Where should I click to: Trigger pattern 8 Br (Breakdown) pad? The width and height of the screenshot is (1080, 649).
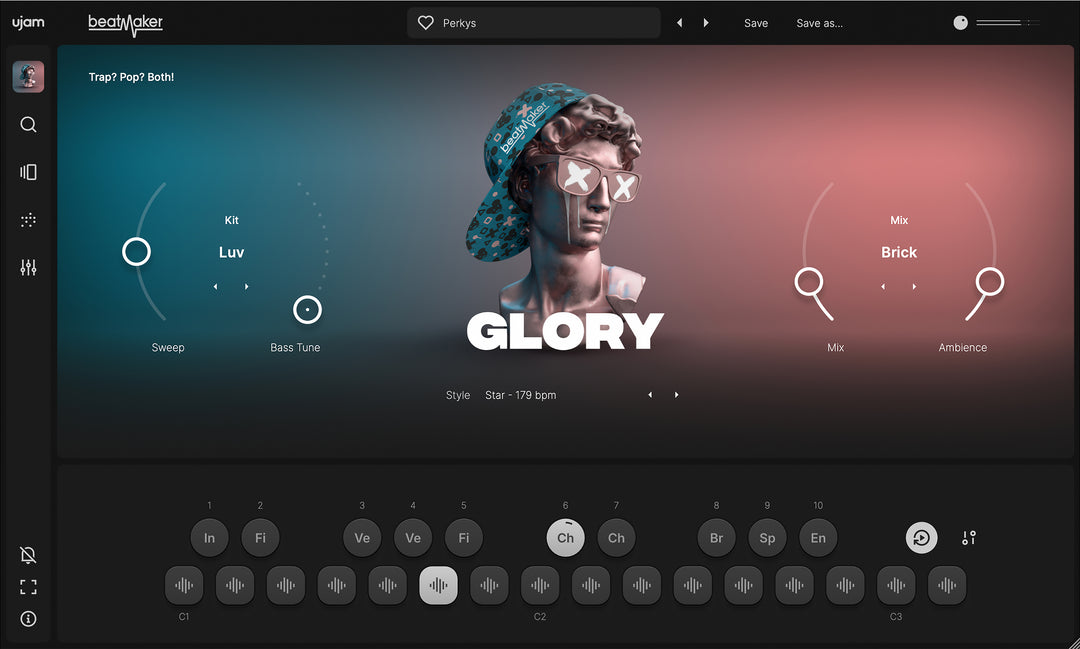pos(716,538)
